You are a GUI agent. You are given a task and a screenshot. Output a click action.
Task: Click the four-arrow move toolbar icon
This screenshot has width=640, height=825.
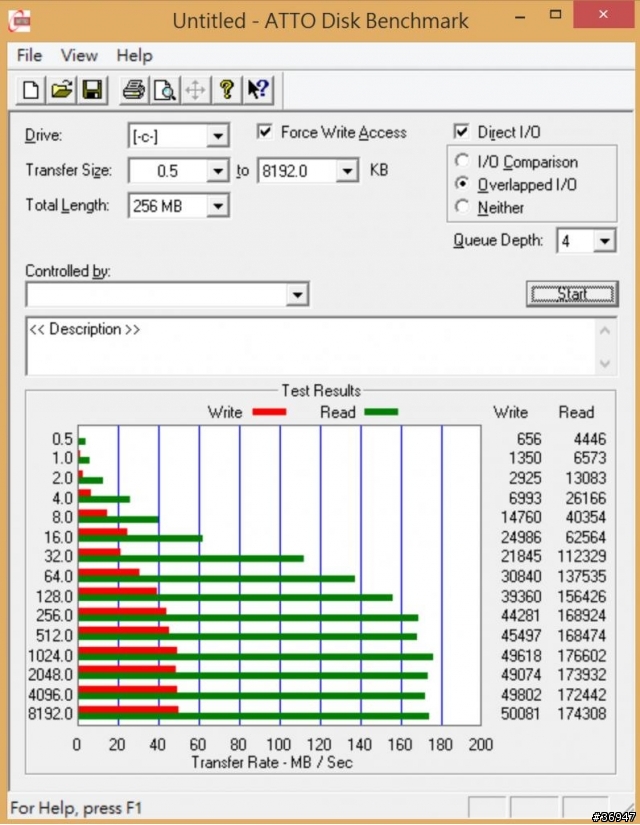point(195,90)
